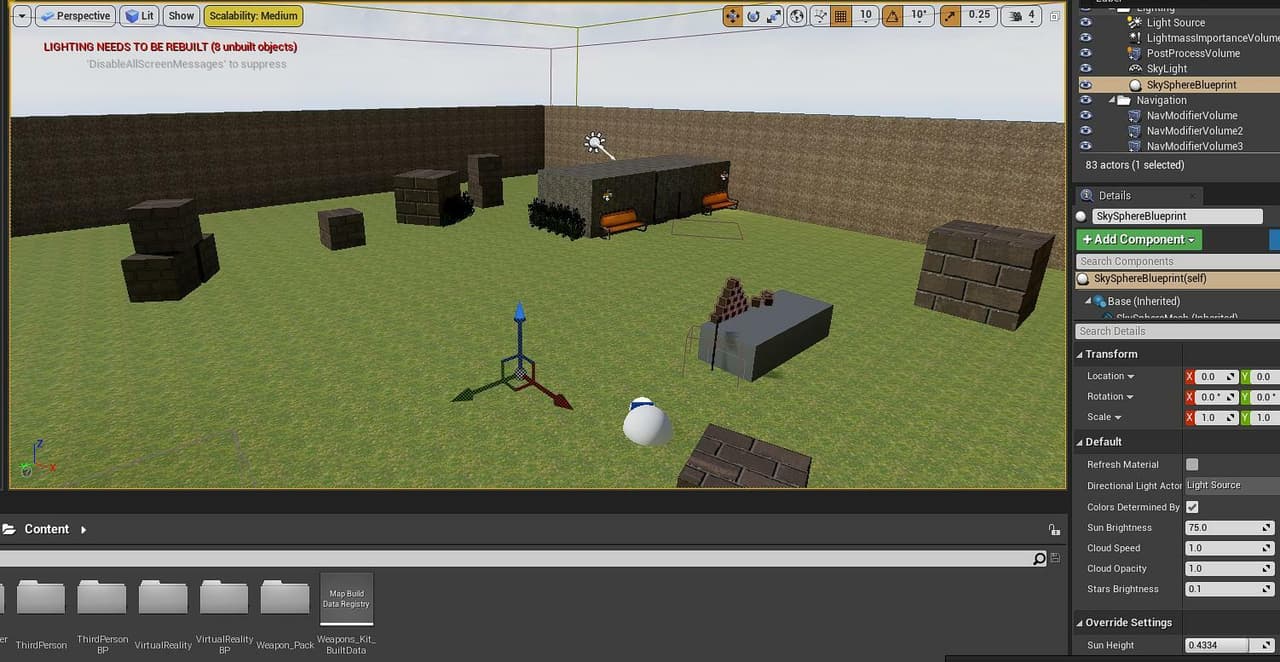Image resolution: width=1280 pixels, height=662 pixels.
Task: Click the Content breadcrumb in browser
Action: [x=47, y=529]
